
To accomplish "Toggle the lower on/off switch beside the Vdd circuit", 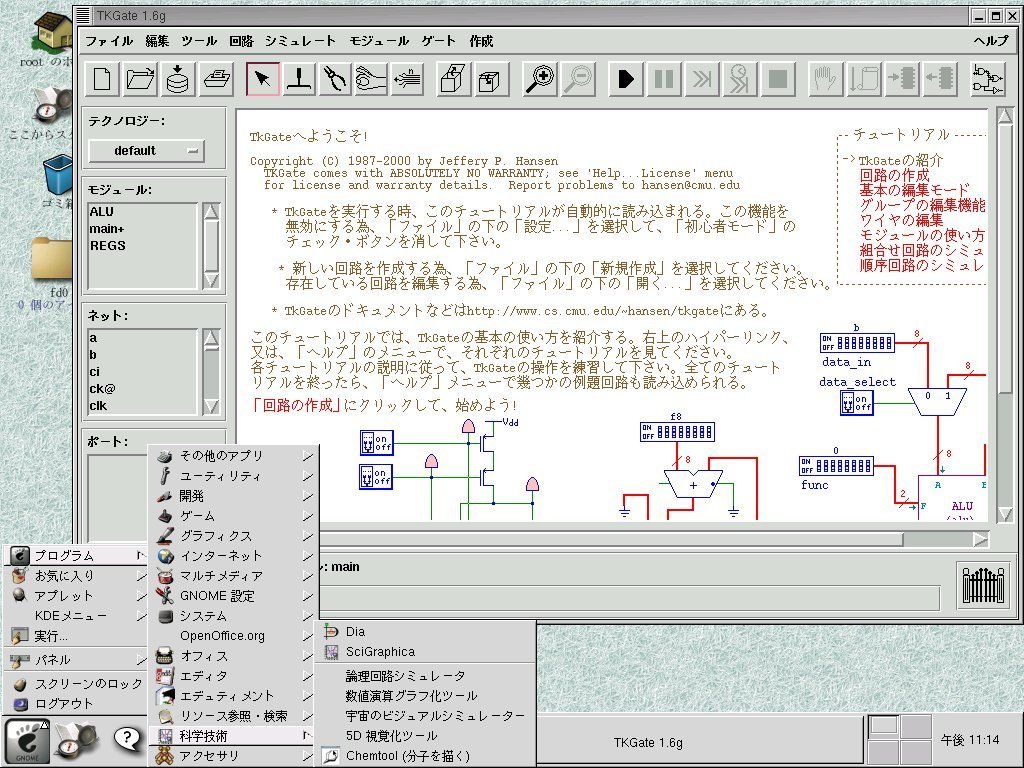I will tap(376, 477).
